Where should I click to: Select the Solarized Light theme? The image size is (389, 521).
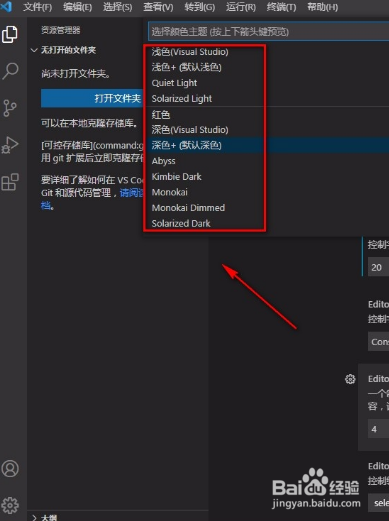pos(182,98)
